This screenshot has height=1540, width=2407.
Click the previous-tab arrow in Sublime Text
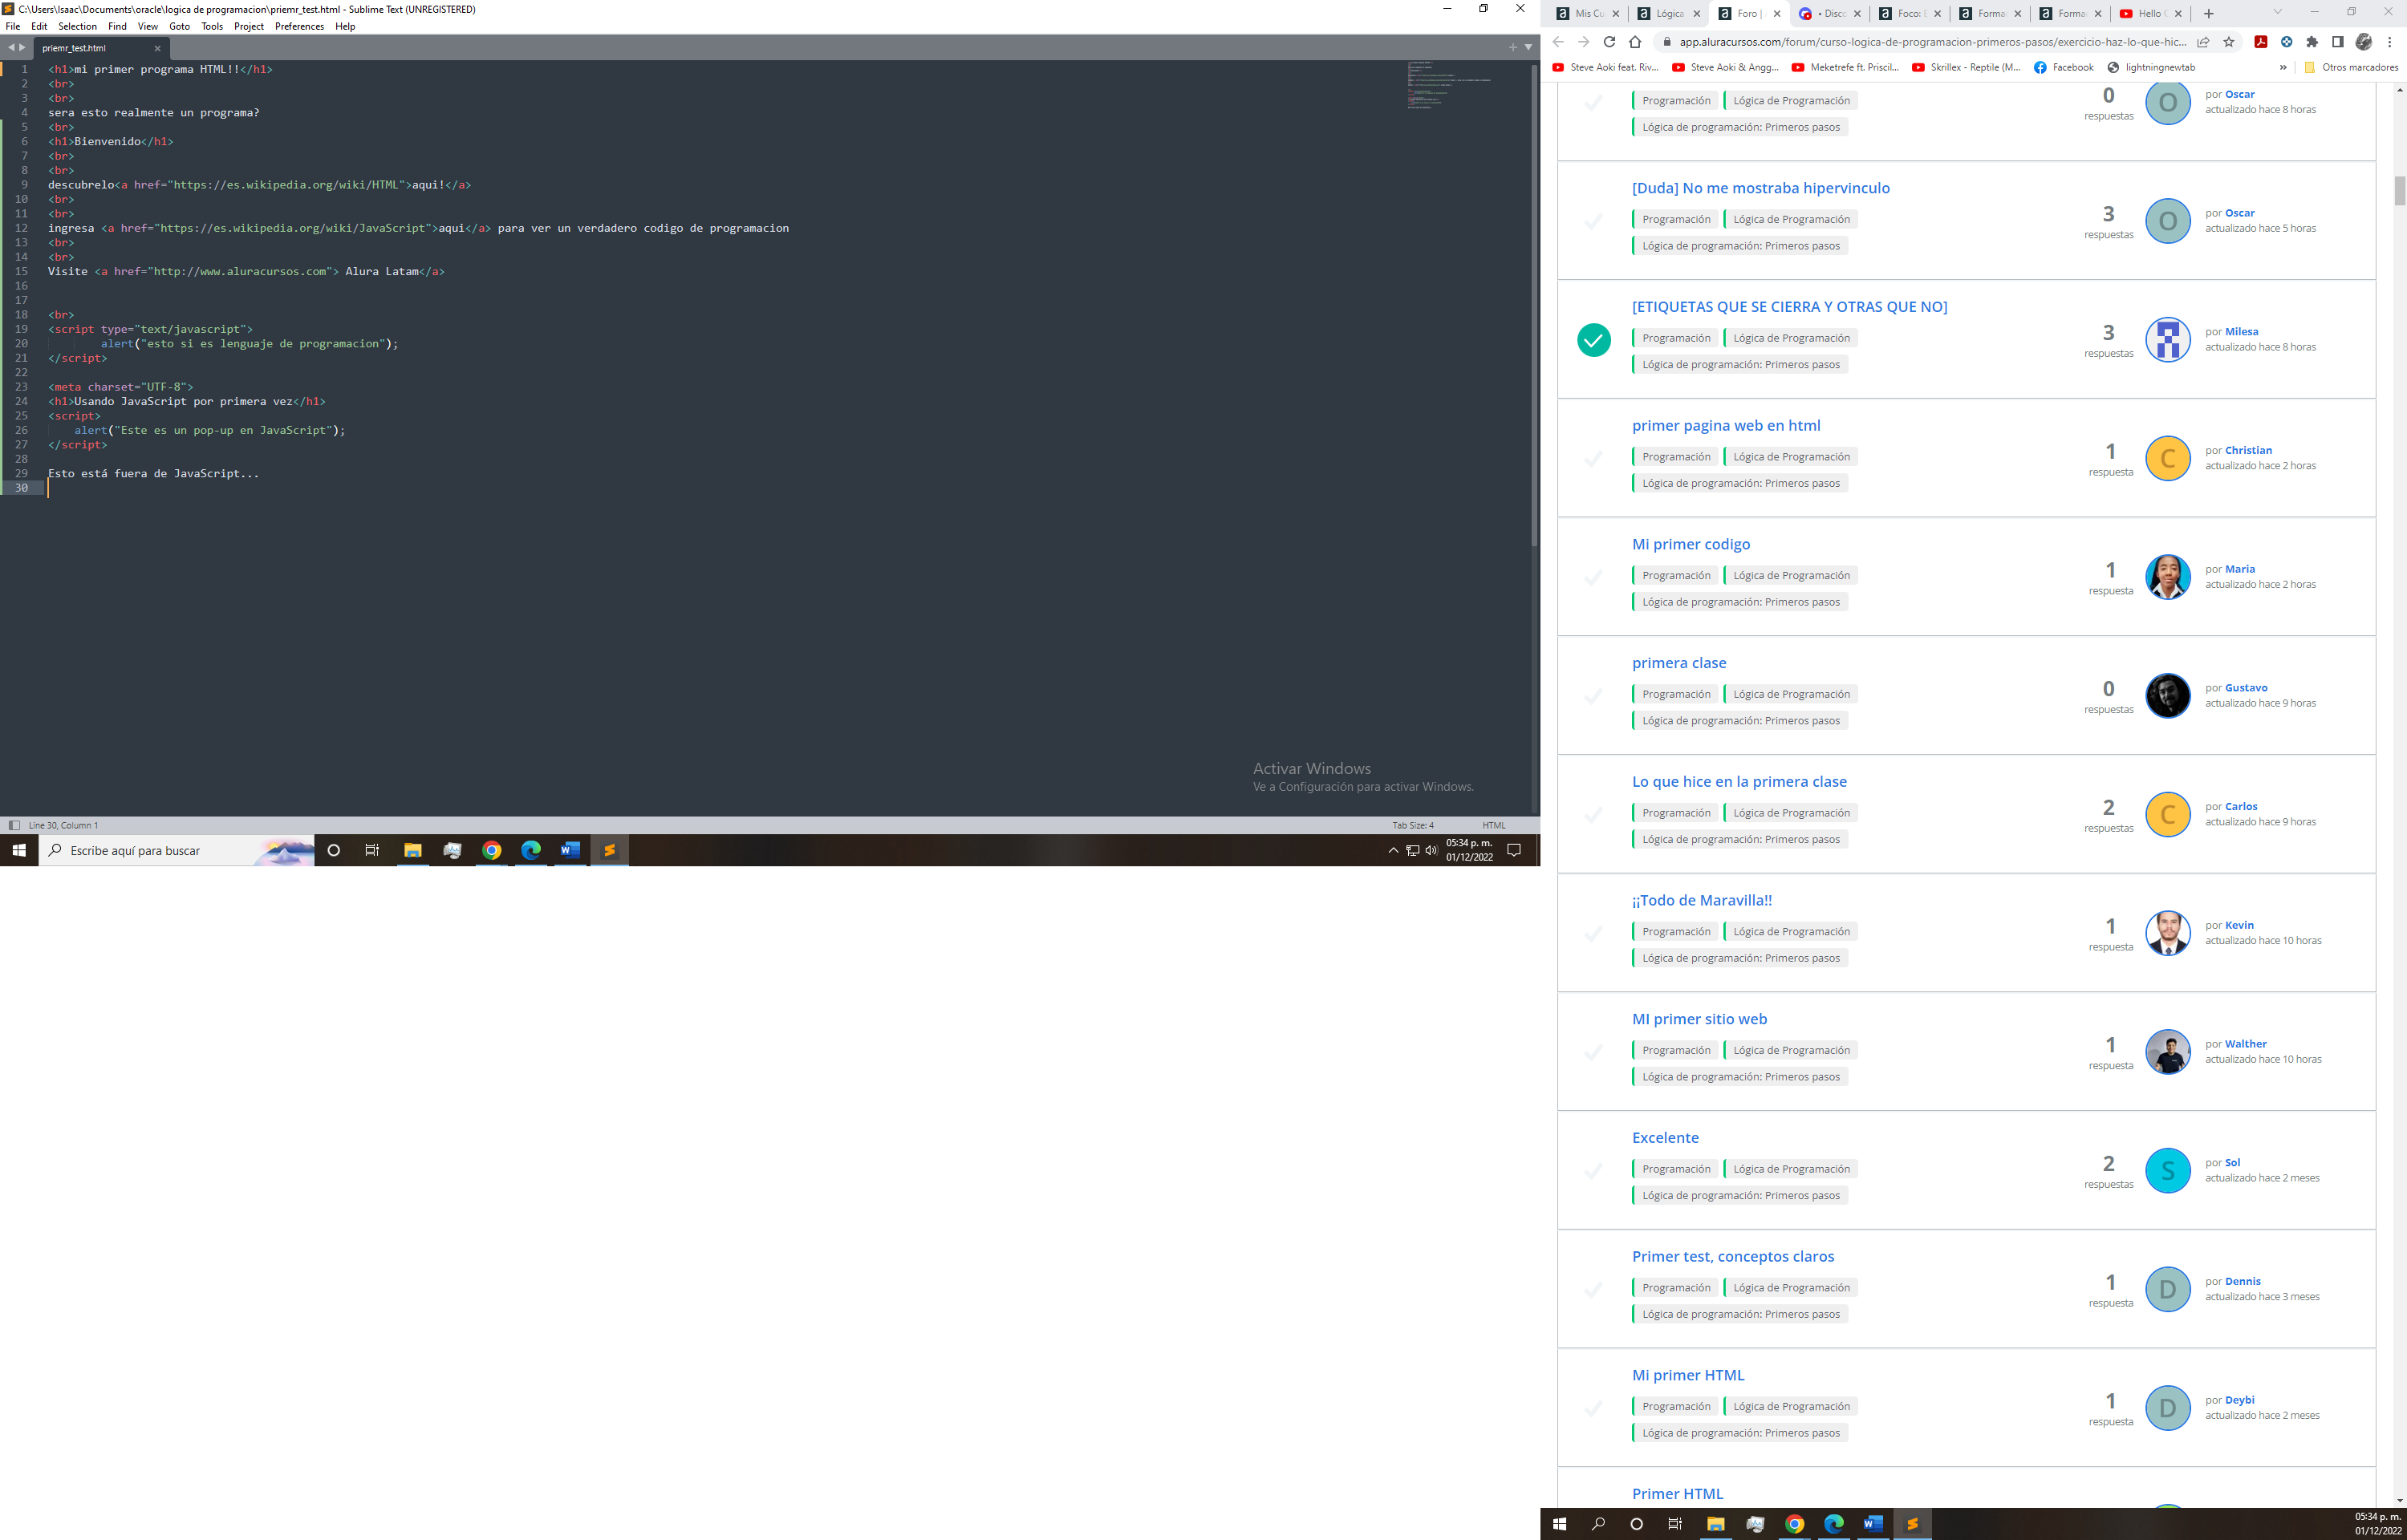point(11,47)
